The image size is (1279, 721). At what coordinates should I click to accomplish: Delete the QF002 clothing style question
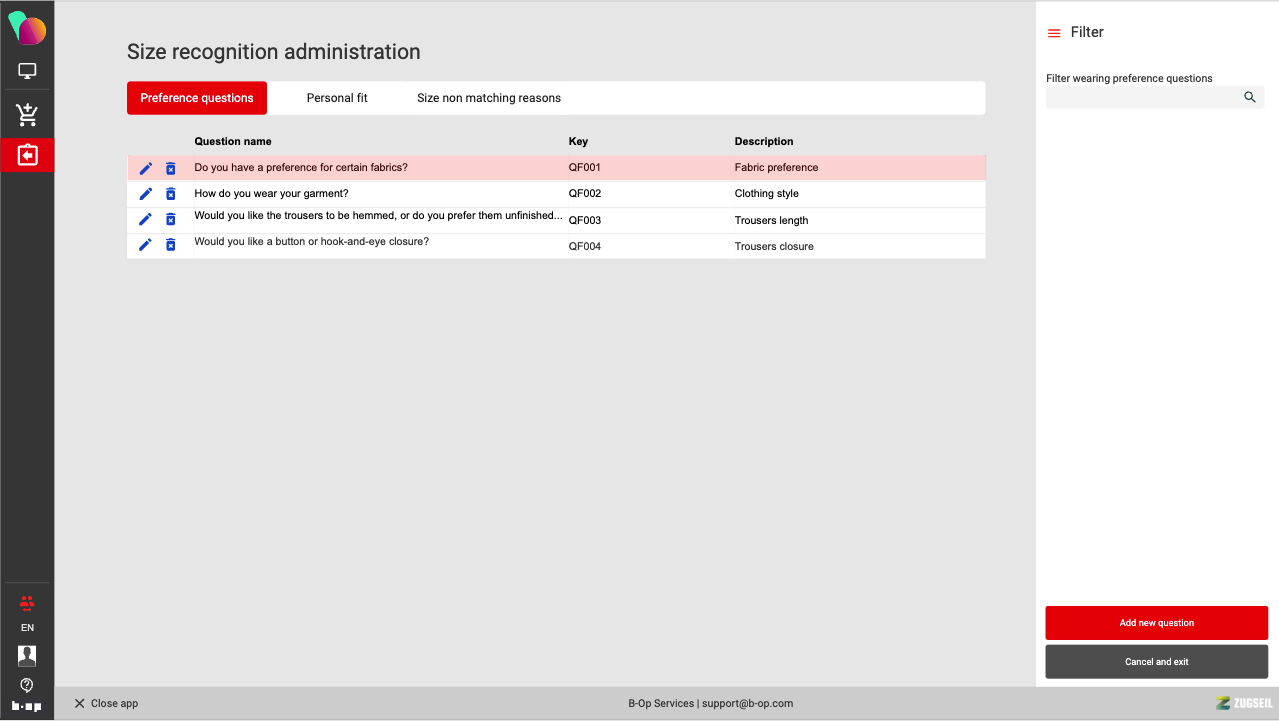click(x=171, y=194)
